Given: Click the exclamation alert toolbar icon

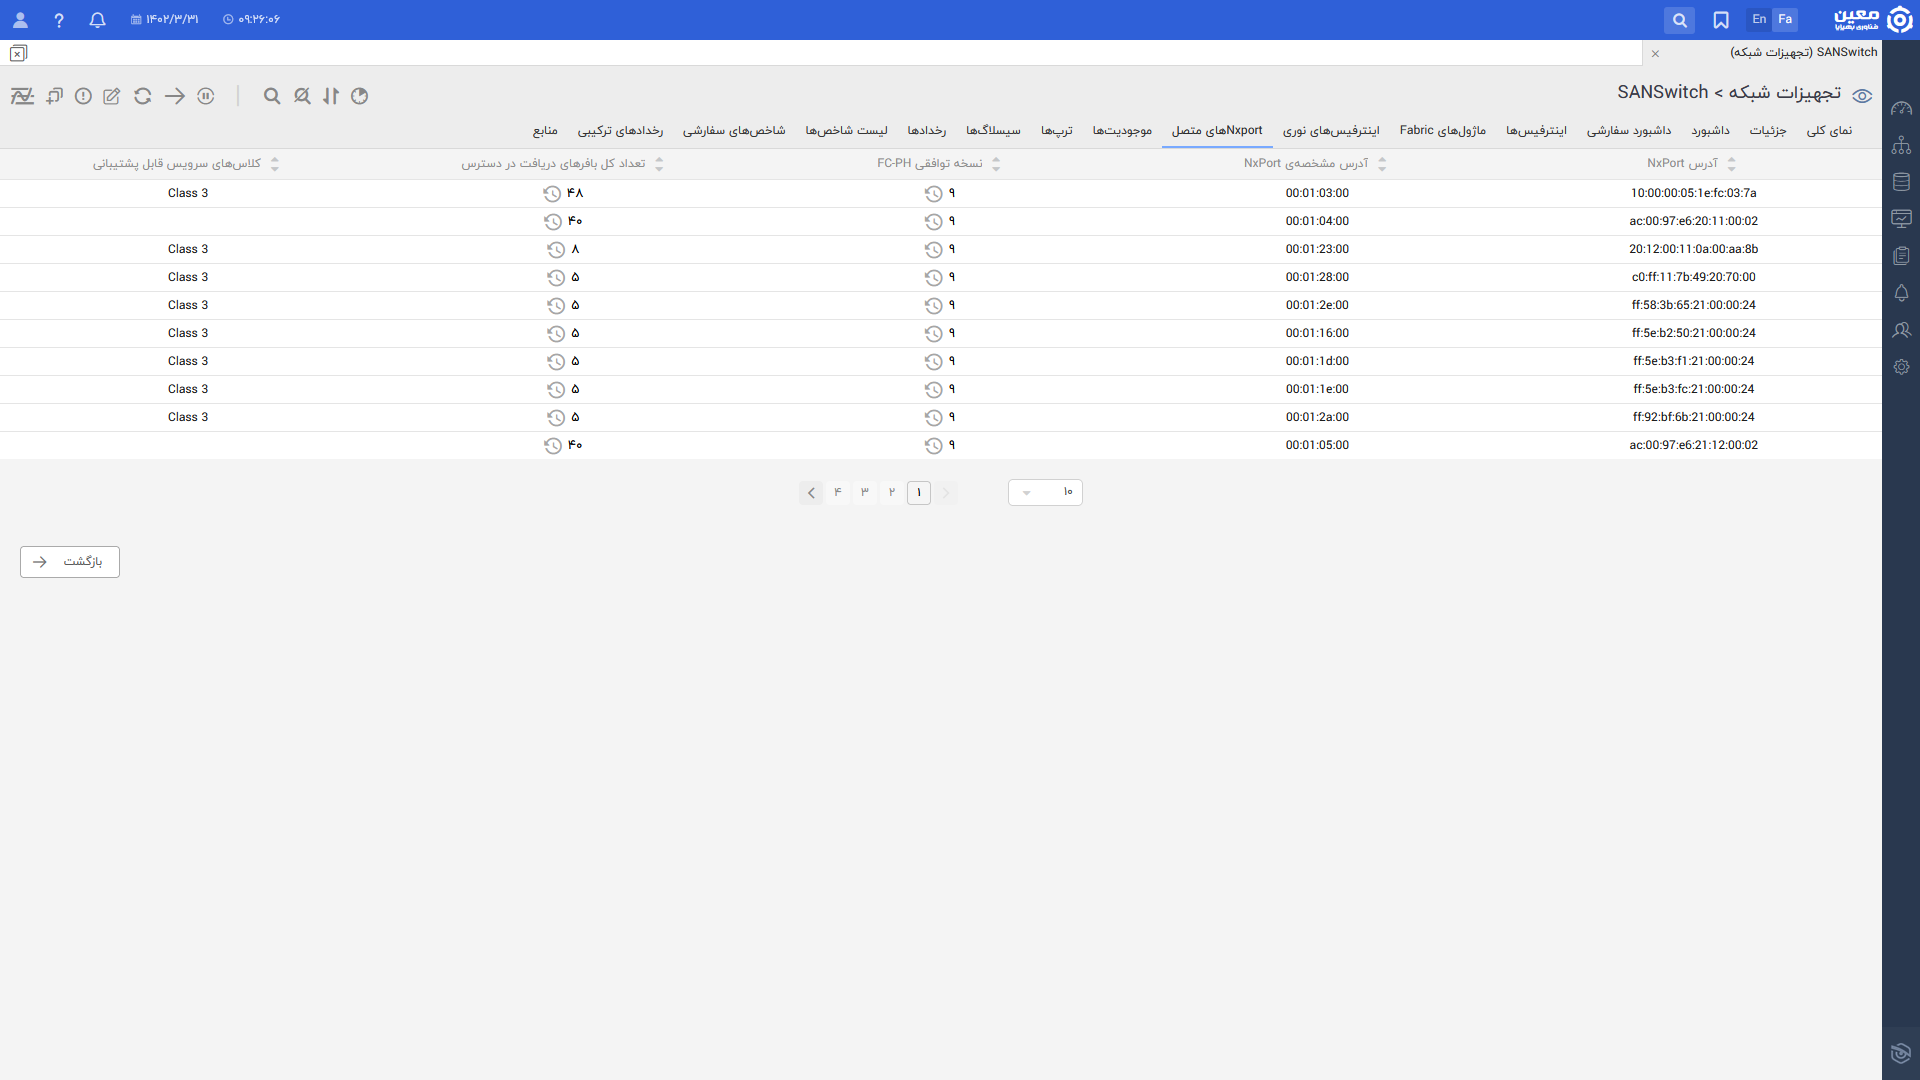Looking at the screenshot, I should coord(83,96).
